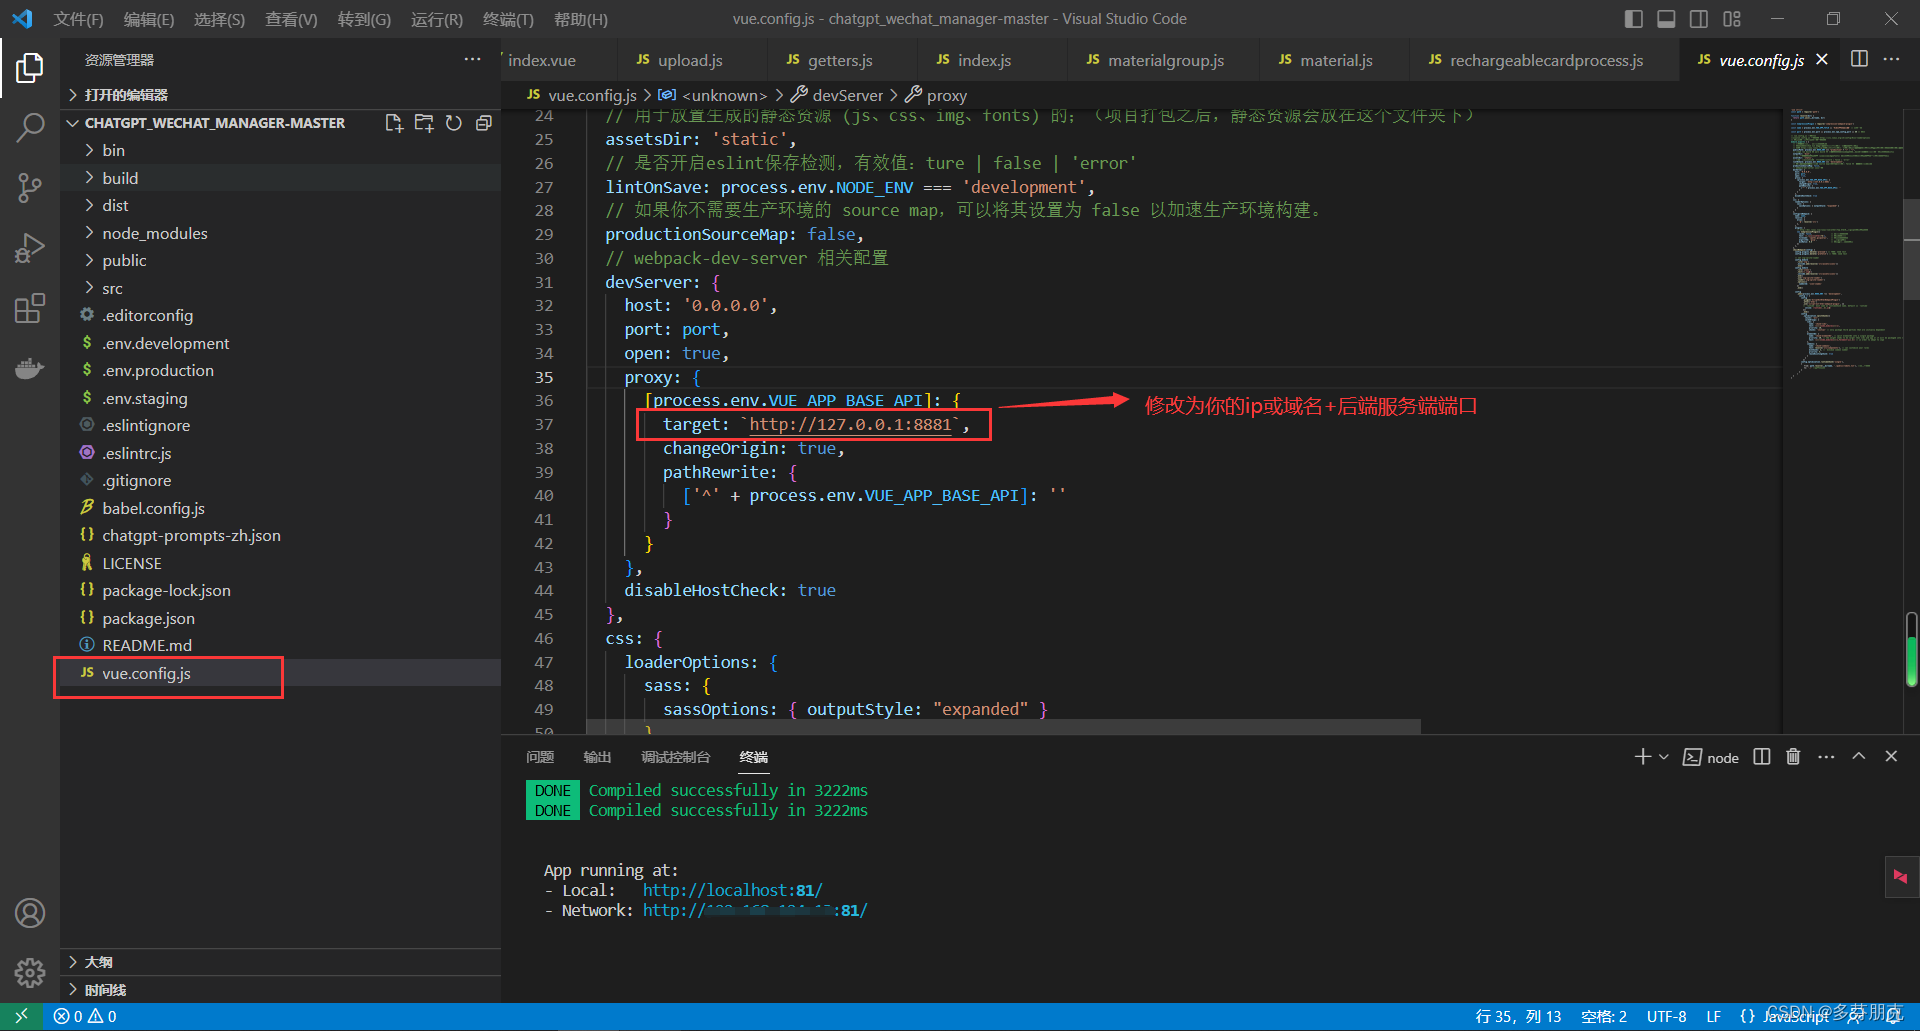Open explorer panel more actions menu

coord(472,60)
